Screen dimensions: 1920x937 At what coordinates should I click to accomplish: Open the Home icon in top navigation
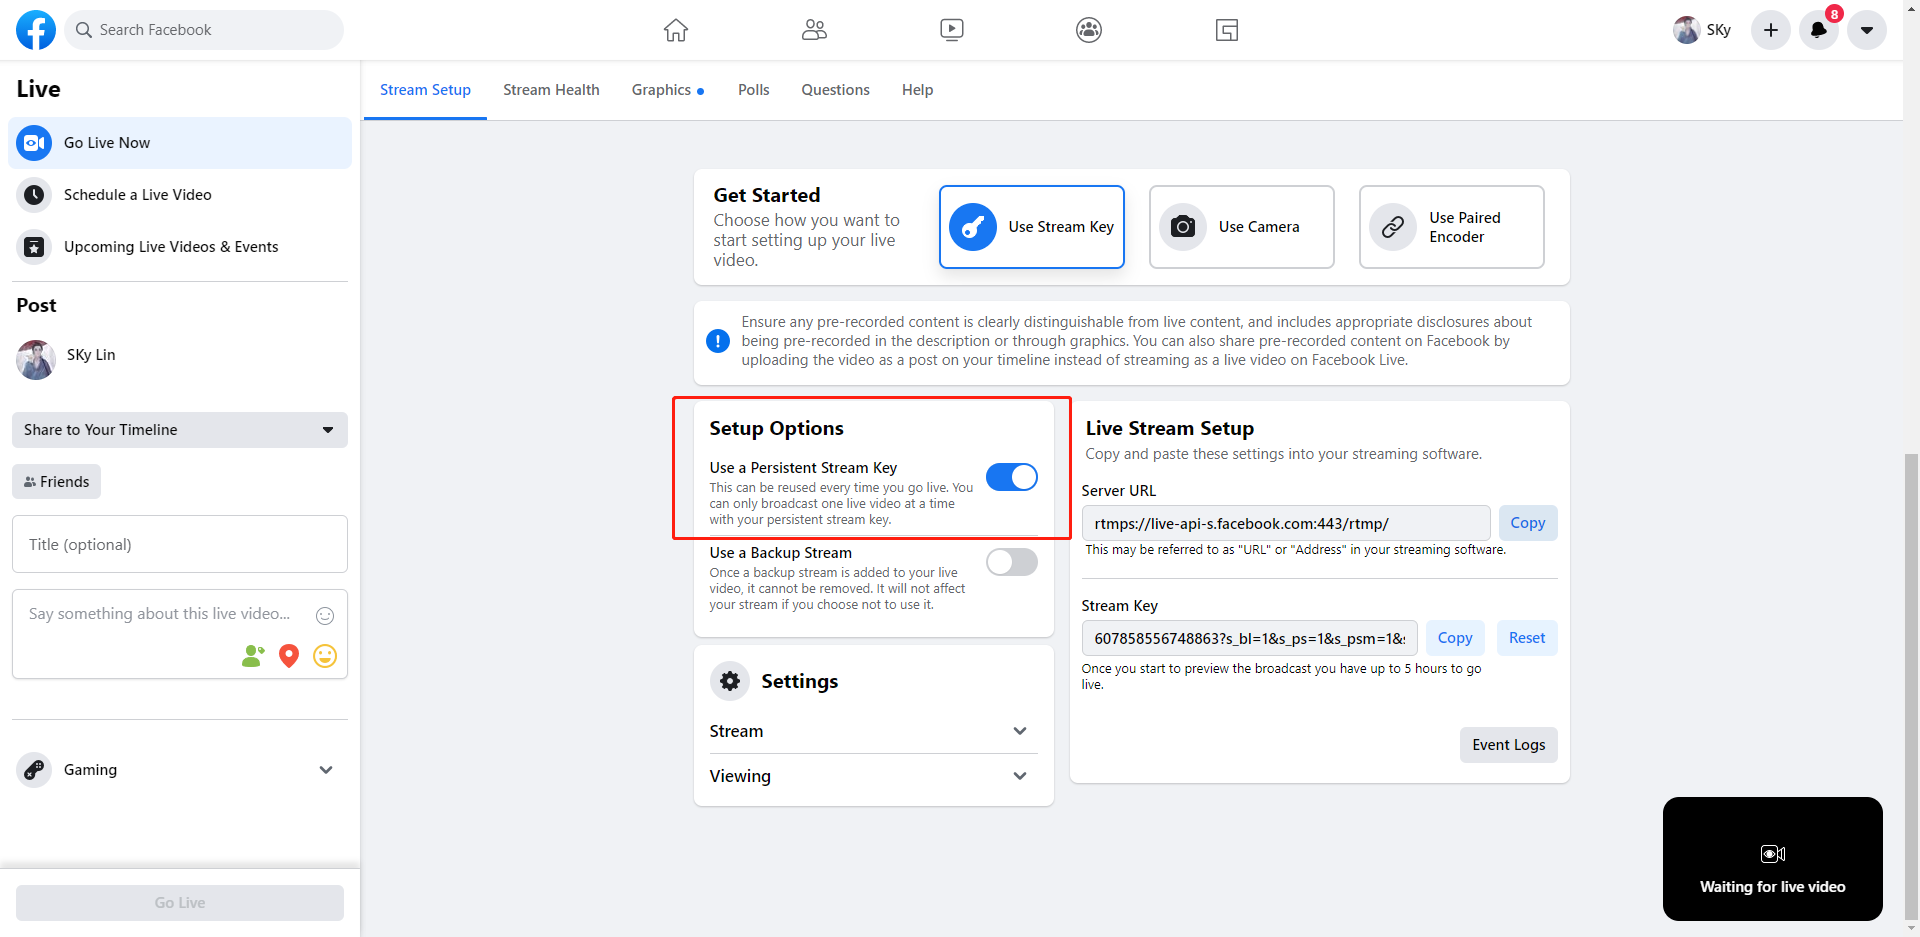point(676,30)
